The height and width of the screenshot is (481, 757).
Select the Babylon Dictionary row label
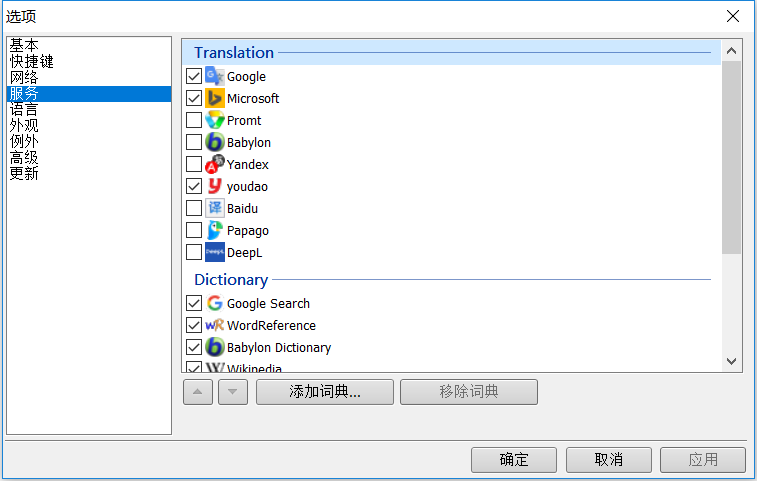click(279, 348)
